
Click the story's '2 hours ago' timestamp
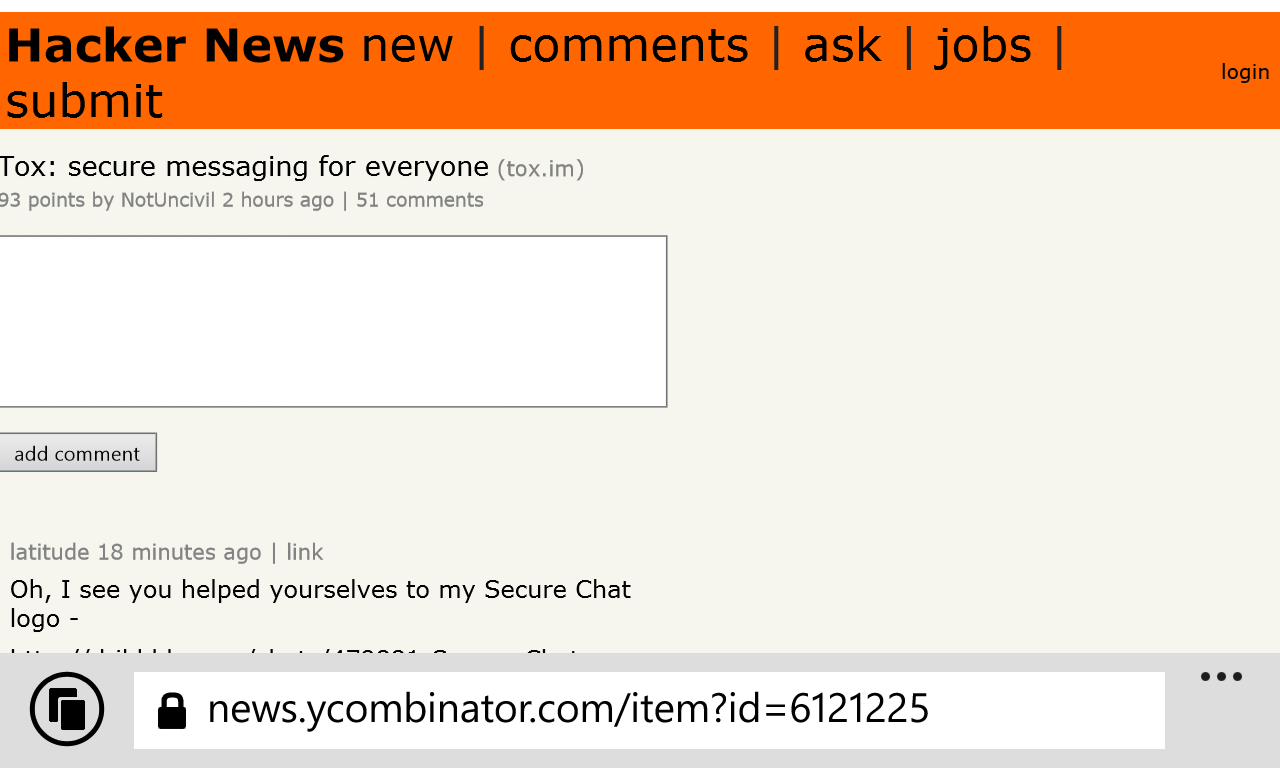pos(278,200)
